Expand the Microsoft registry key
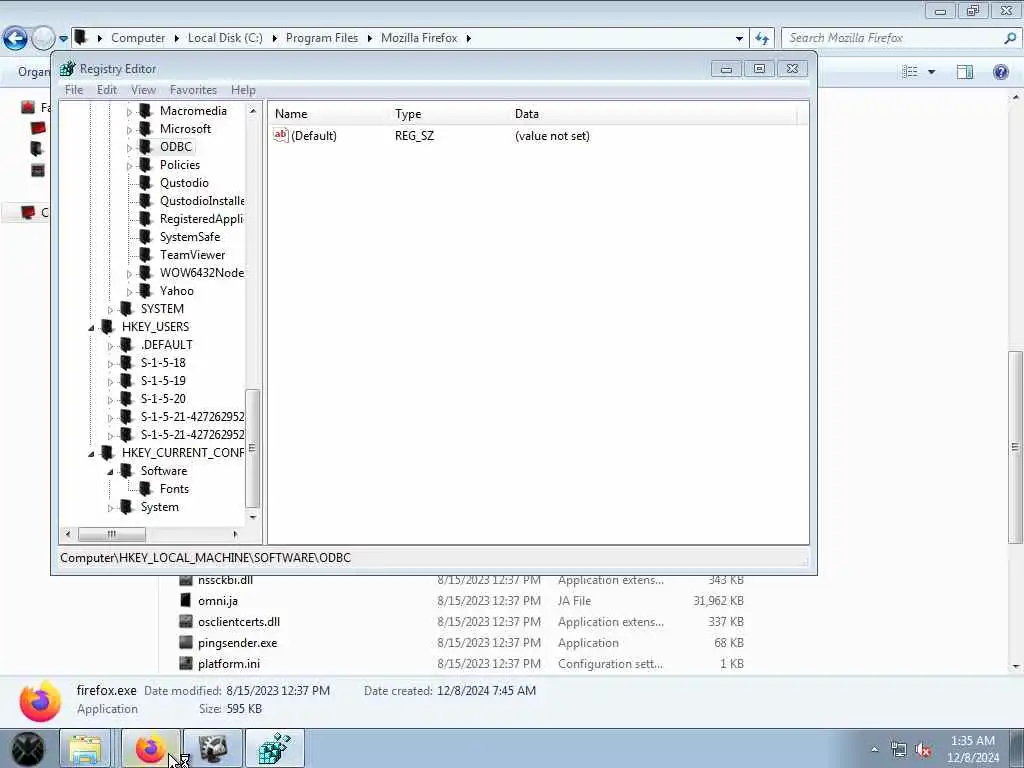 coord(129,130)
